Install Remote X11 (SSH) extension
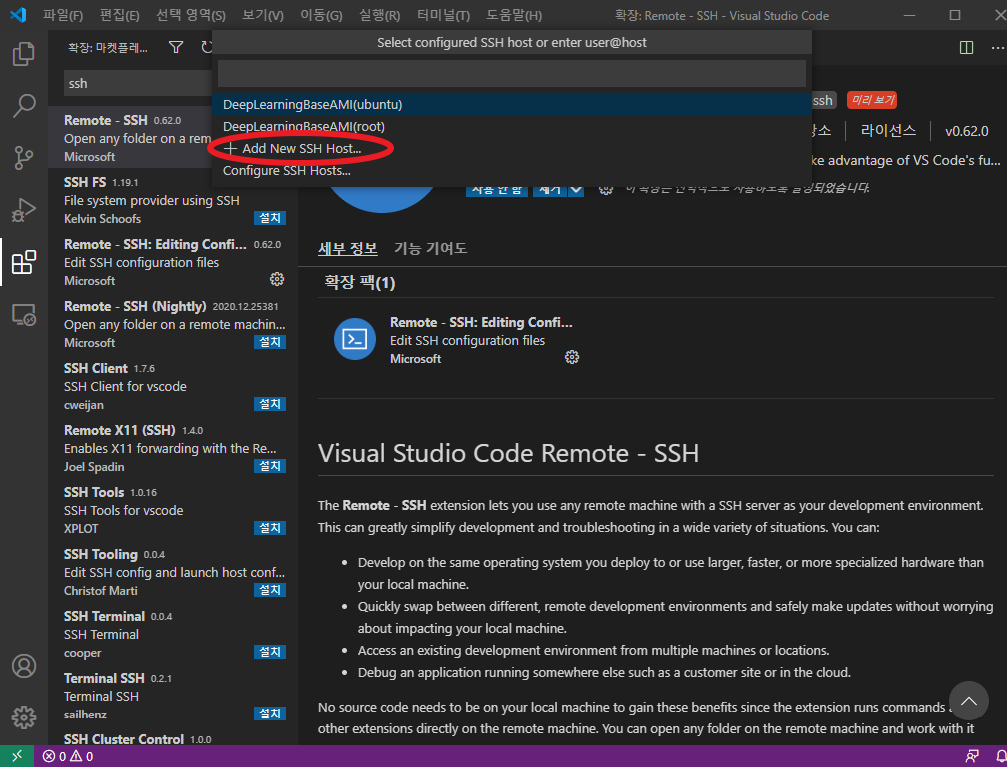Image resolution: width=1007 pixels, height=767 pixels. click(270, 466)
